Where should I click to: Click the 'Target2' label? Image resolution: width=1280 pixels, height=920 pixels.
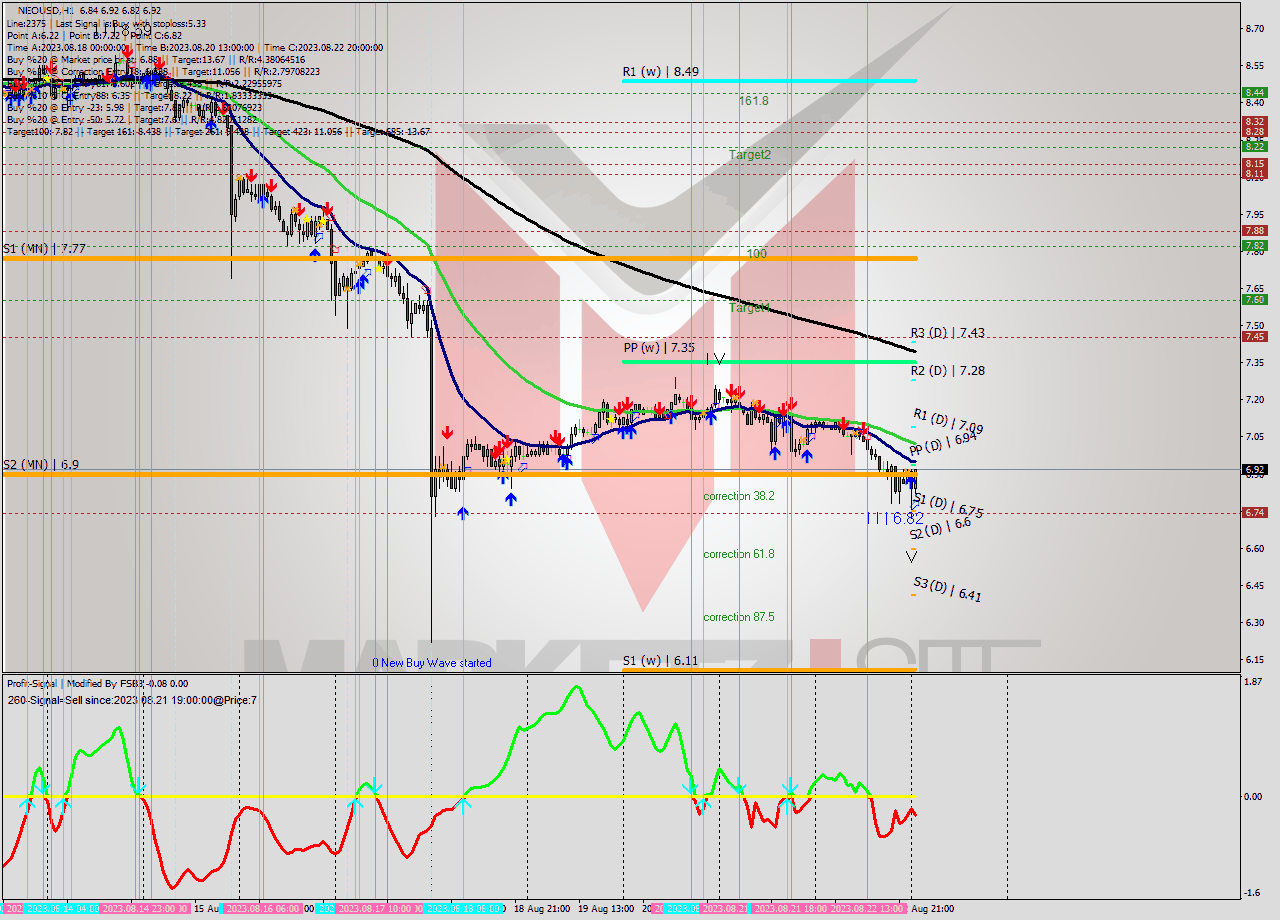[750, 155]
